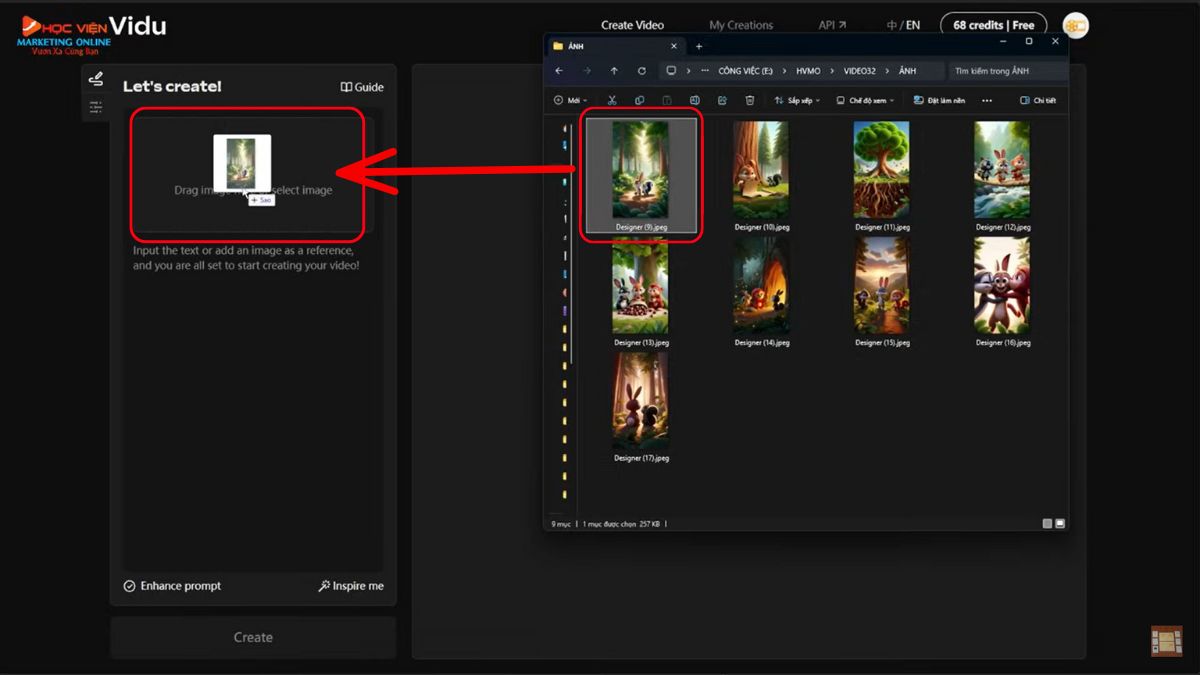Image resolution: width=1200 pixels, height=675 pixels.
Task: Open the Guide book icon in Vidu
Action: 361,87
